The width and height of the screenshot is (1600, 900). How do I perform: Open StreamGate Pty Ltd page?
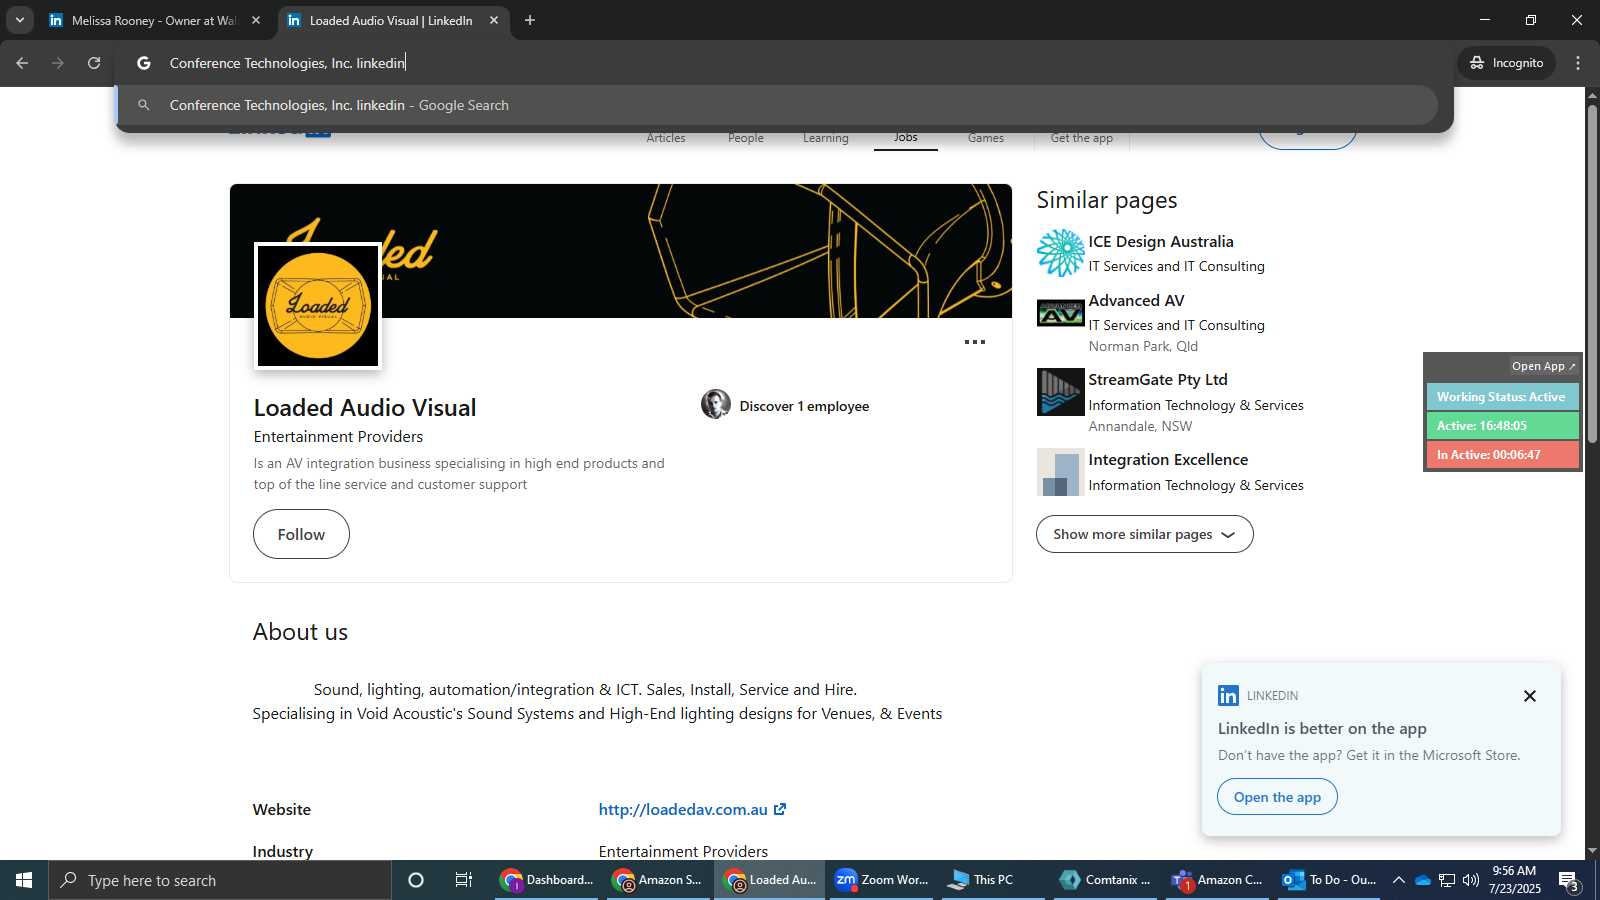click(x=1158, y=380)
